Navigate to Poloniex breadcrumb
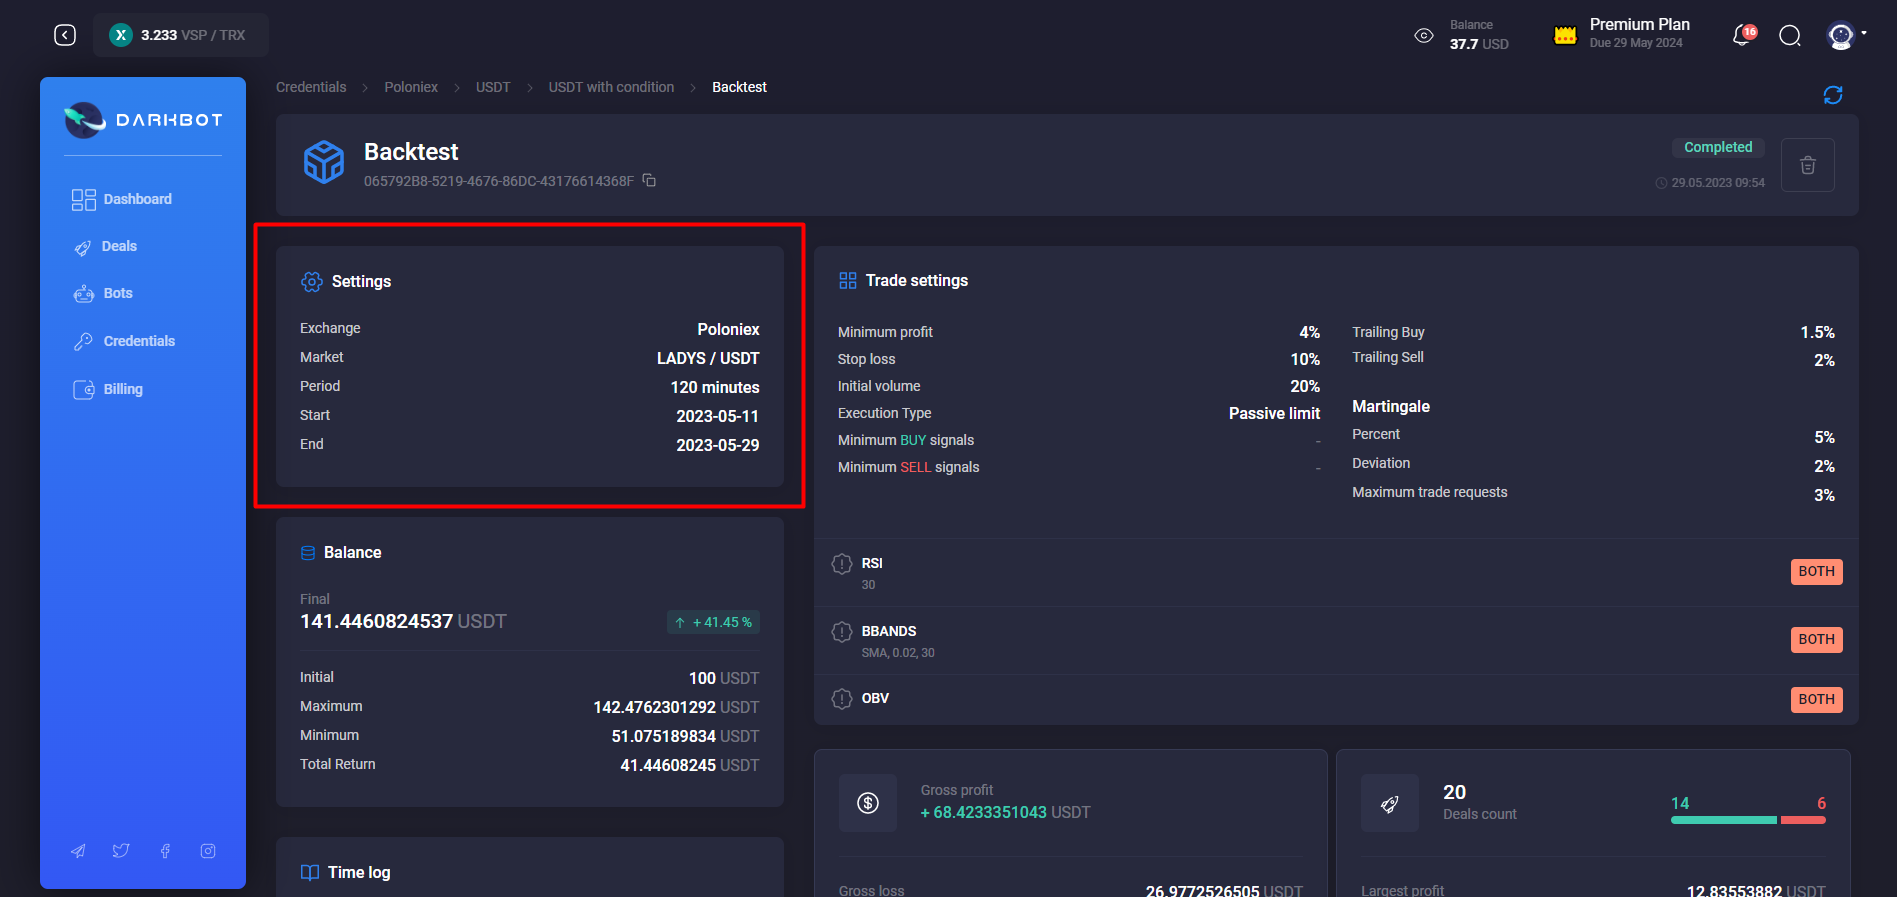The height and width of the screenshot is (897, 1897). (x=411, y=87)
